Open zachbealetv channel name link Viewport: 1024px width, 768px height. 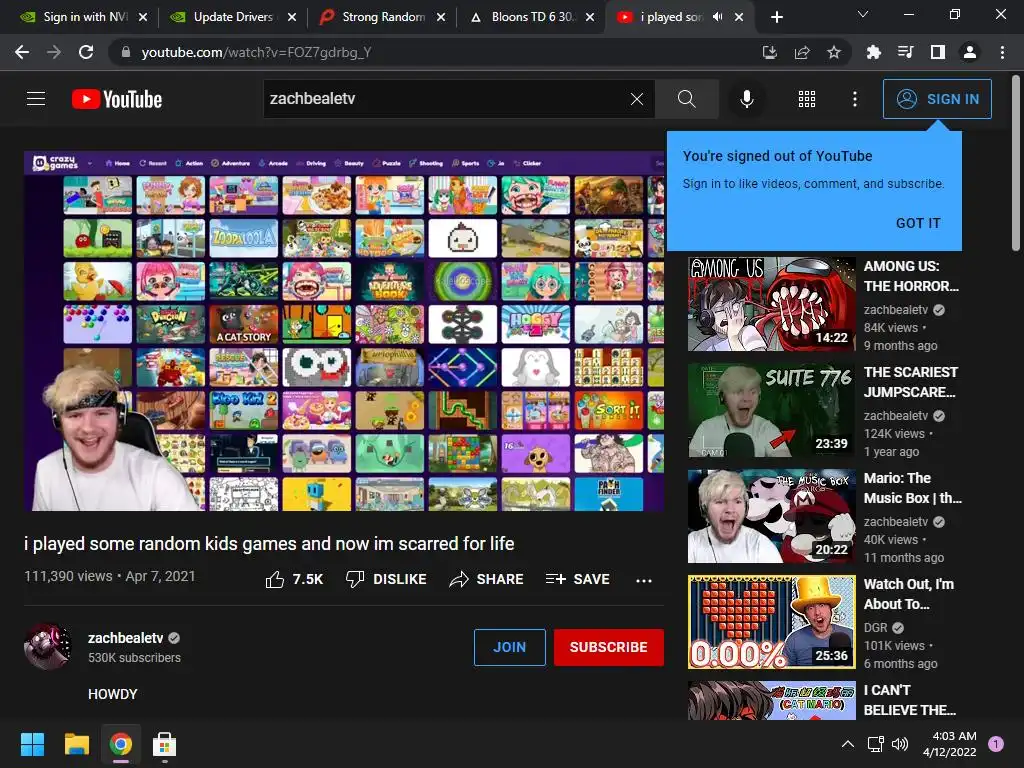click(125, 638)
